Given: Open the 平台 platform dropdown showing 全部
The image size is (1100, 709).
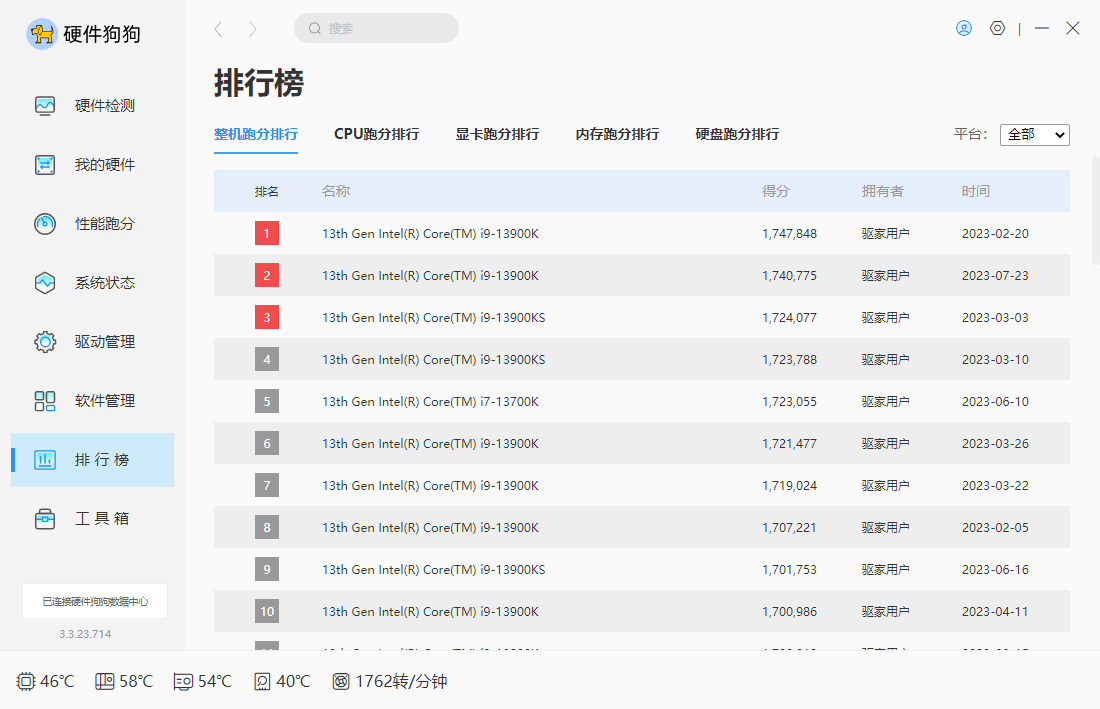Looking at the screenshot, I should (x=1034, y=134).
